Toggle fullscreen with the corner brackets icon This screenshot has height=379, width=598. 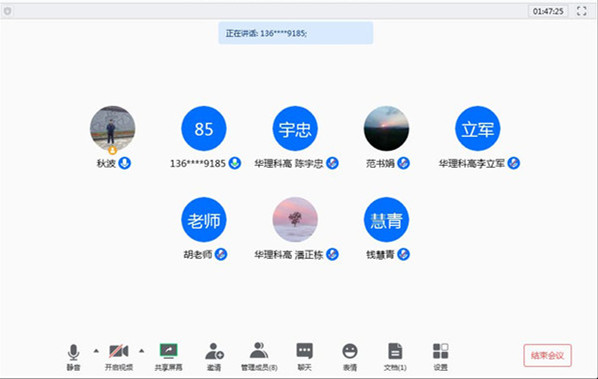[x=582, y=11]
